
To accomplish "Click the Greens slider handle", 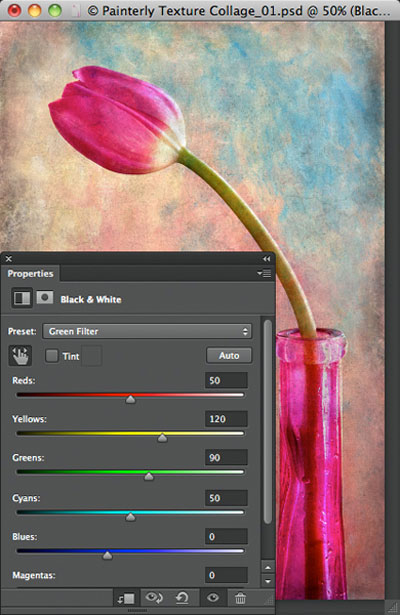I will click(x=149, y=476).
